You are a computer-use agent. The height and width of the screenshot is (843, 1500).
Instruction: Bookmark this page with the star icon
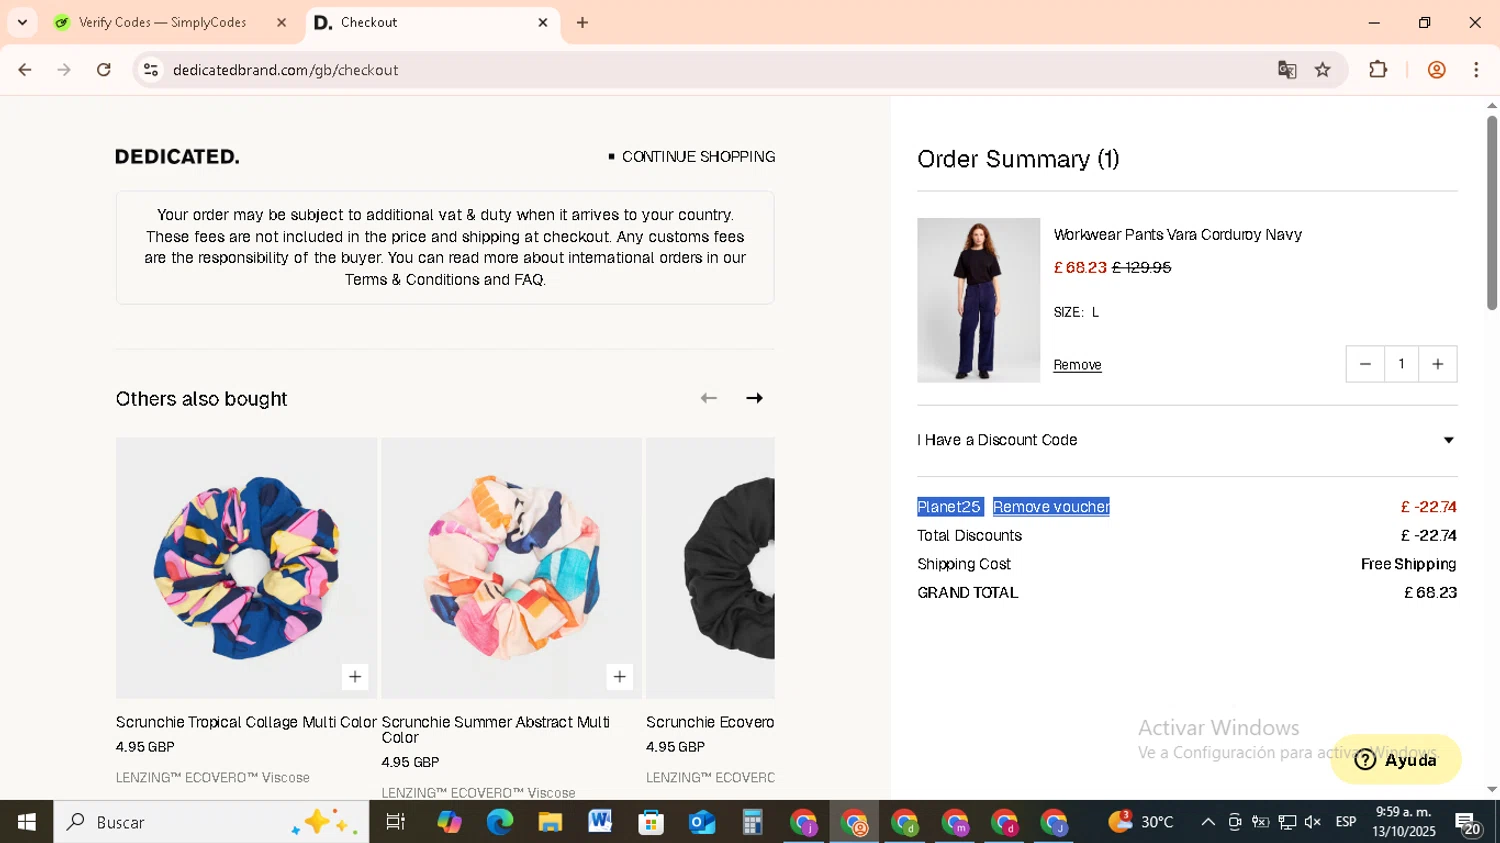click(1323, 70)
